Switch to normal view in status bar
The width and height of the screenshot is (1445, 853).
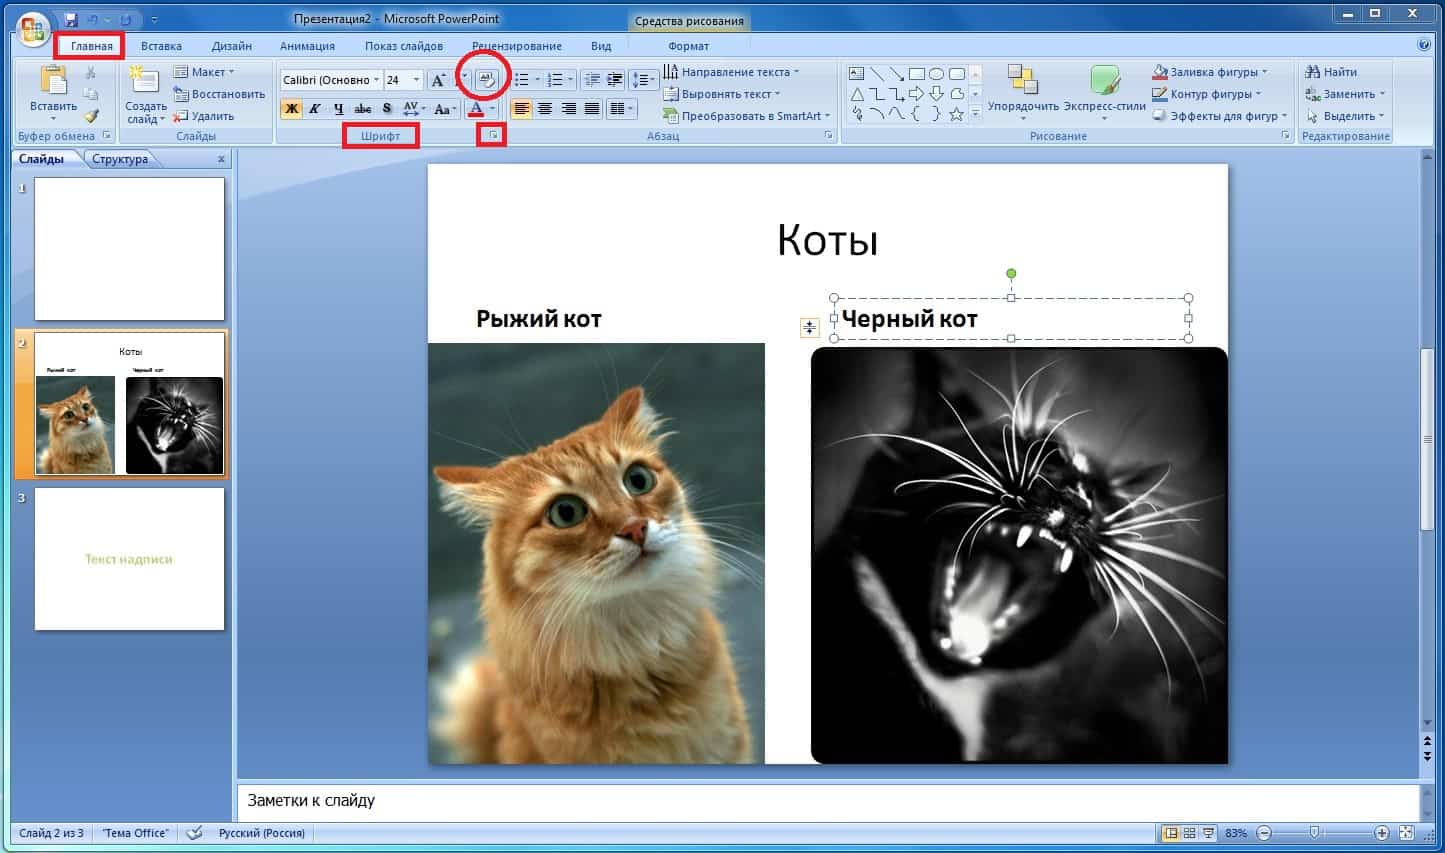pos(1172,833)
